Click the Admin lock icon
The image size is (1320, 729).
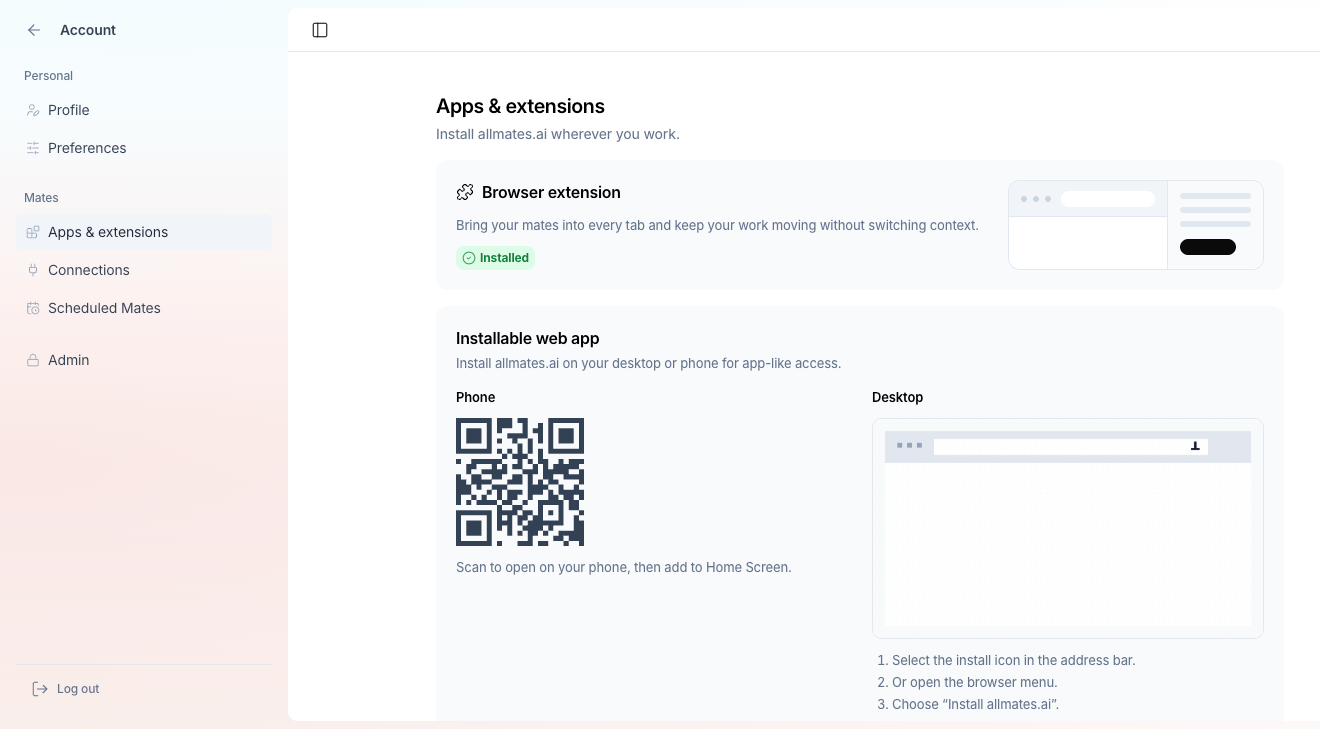33,360
